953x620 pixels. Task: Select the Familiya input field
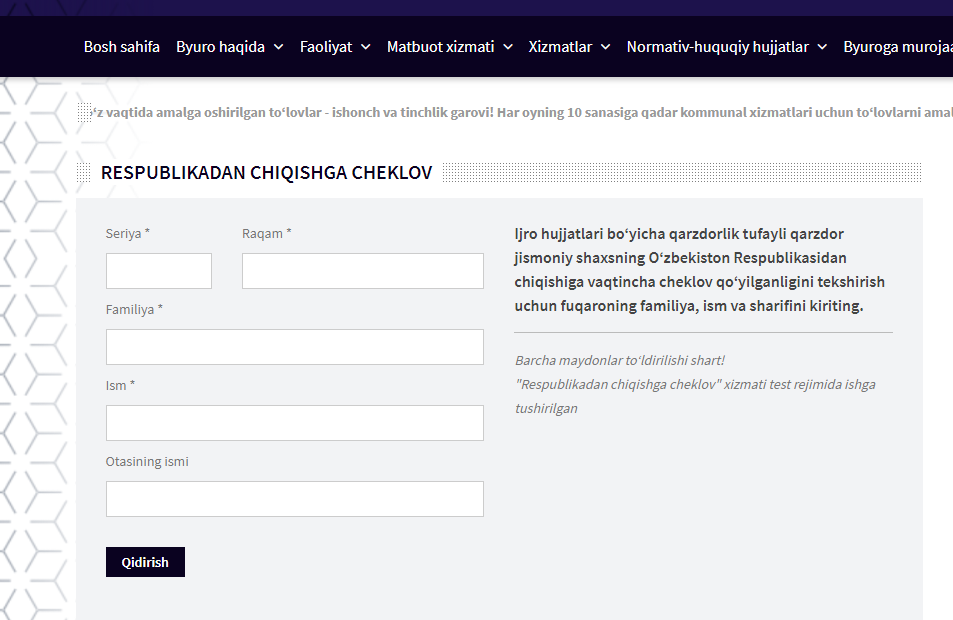coord(294,347)
